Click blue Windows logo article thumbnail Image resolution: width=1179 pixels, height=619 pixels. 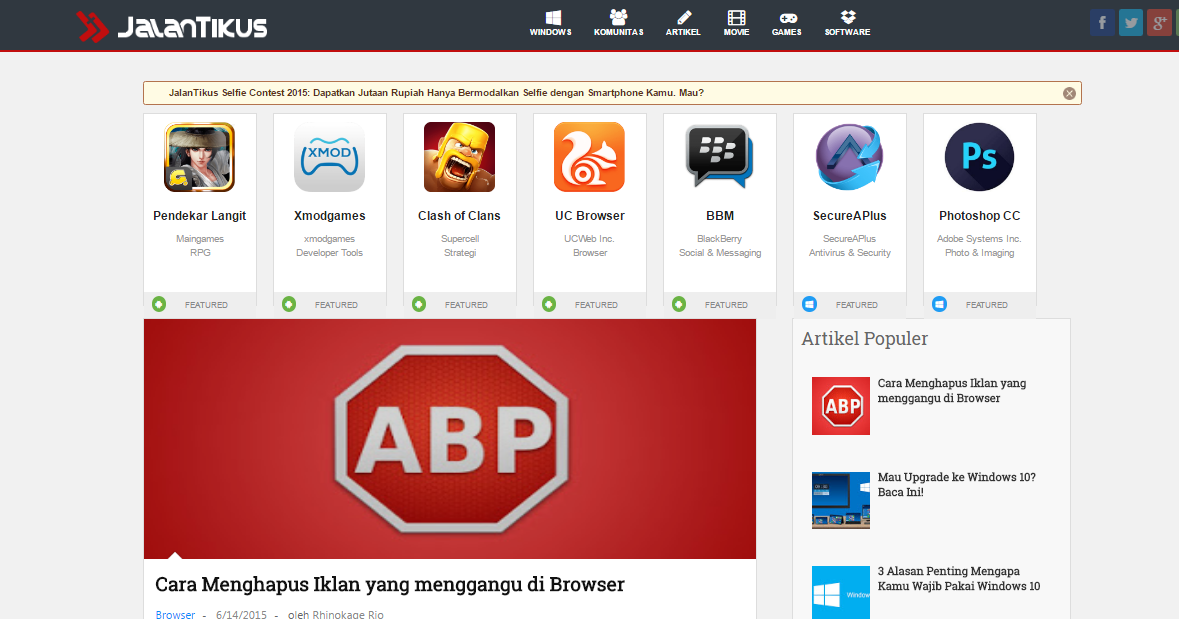(x=841, y=593)
